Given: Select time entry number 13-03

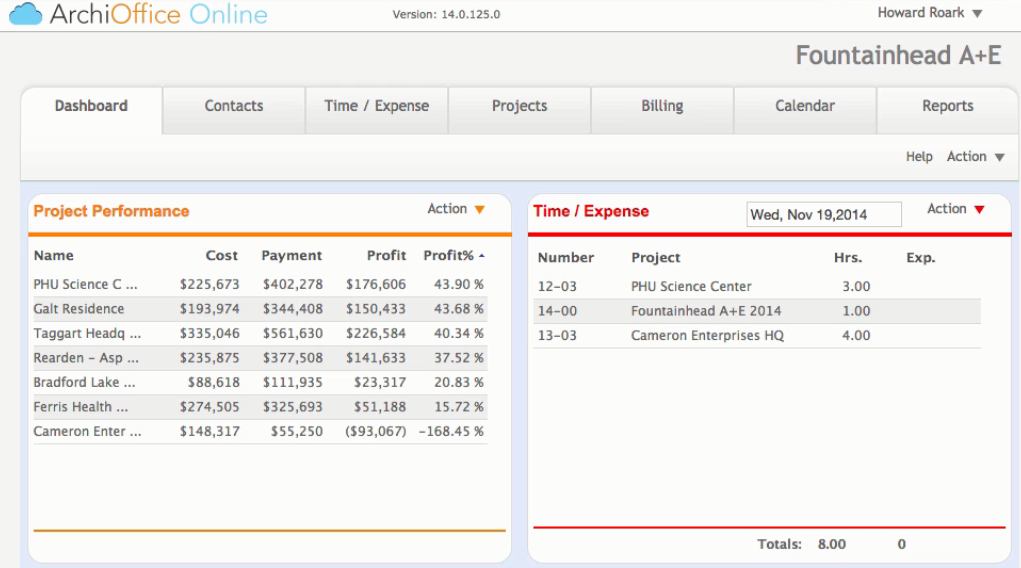Looking at the screenshot, I should [x=557, y=335].
